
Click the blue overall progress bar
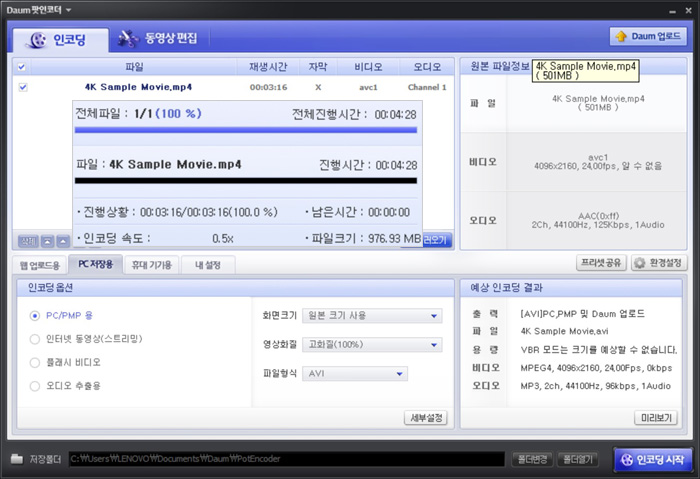[246, 130]
